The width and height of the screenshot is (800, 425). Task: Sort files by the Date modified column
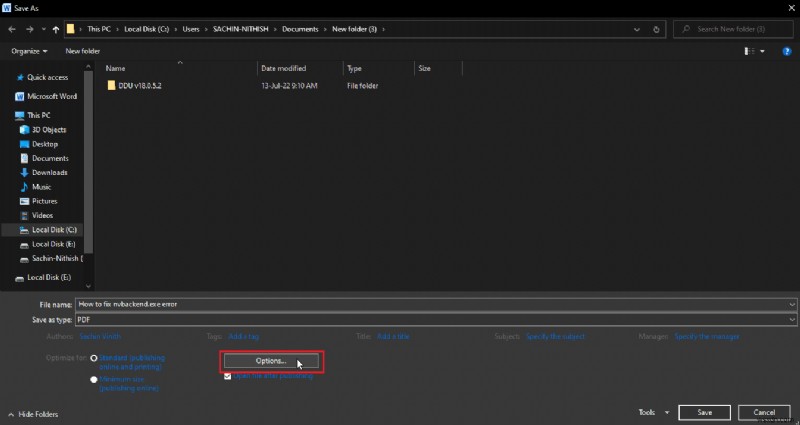[x=283, y=68]
